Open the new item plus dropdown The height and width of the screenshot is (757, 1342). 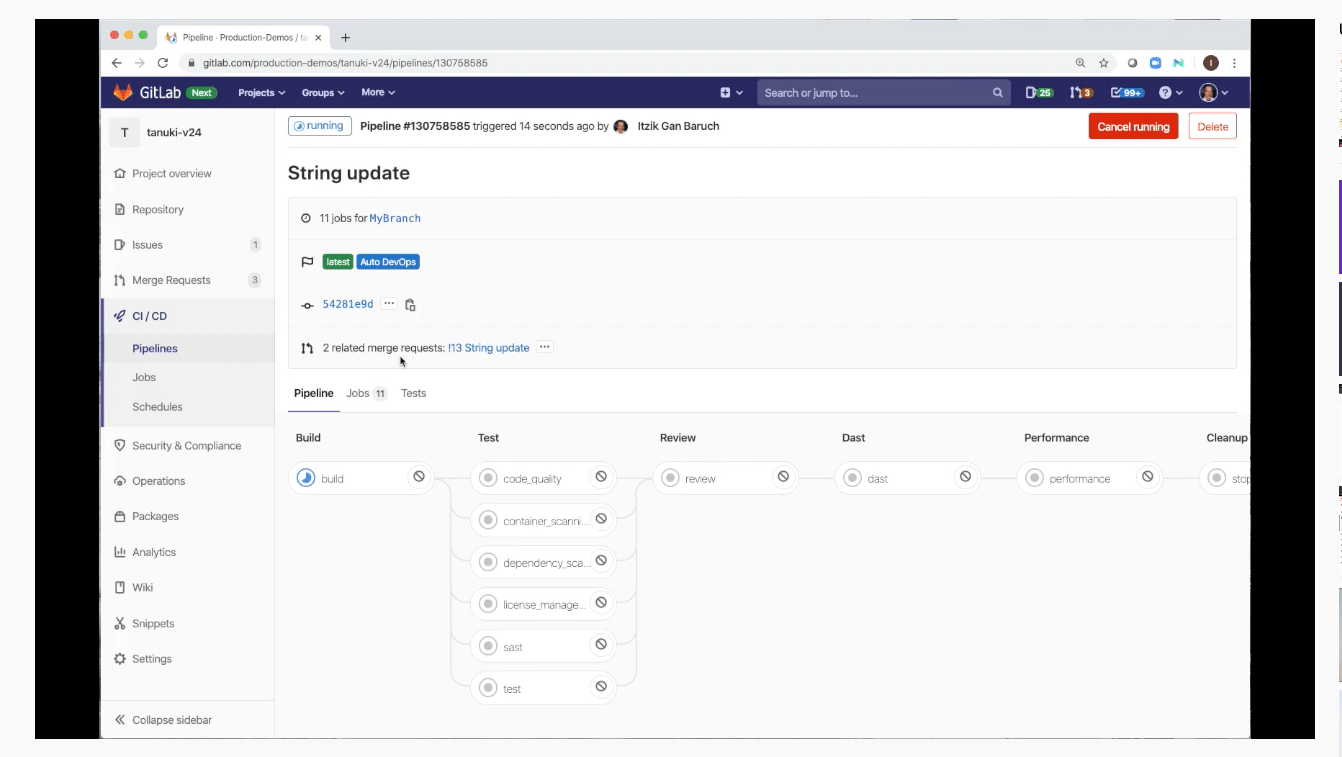(731, 92)
